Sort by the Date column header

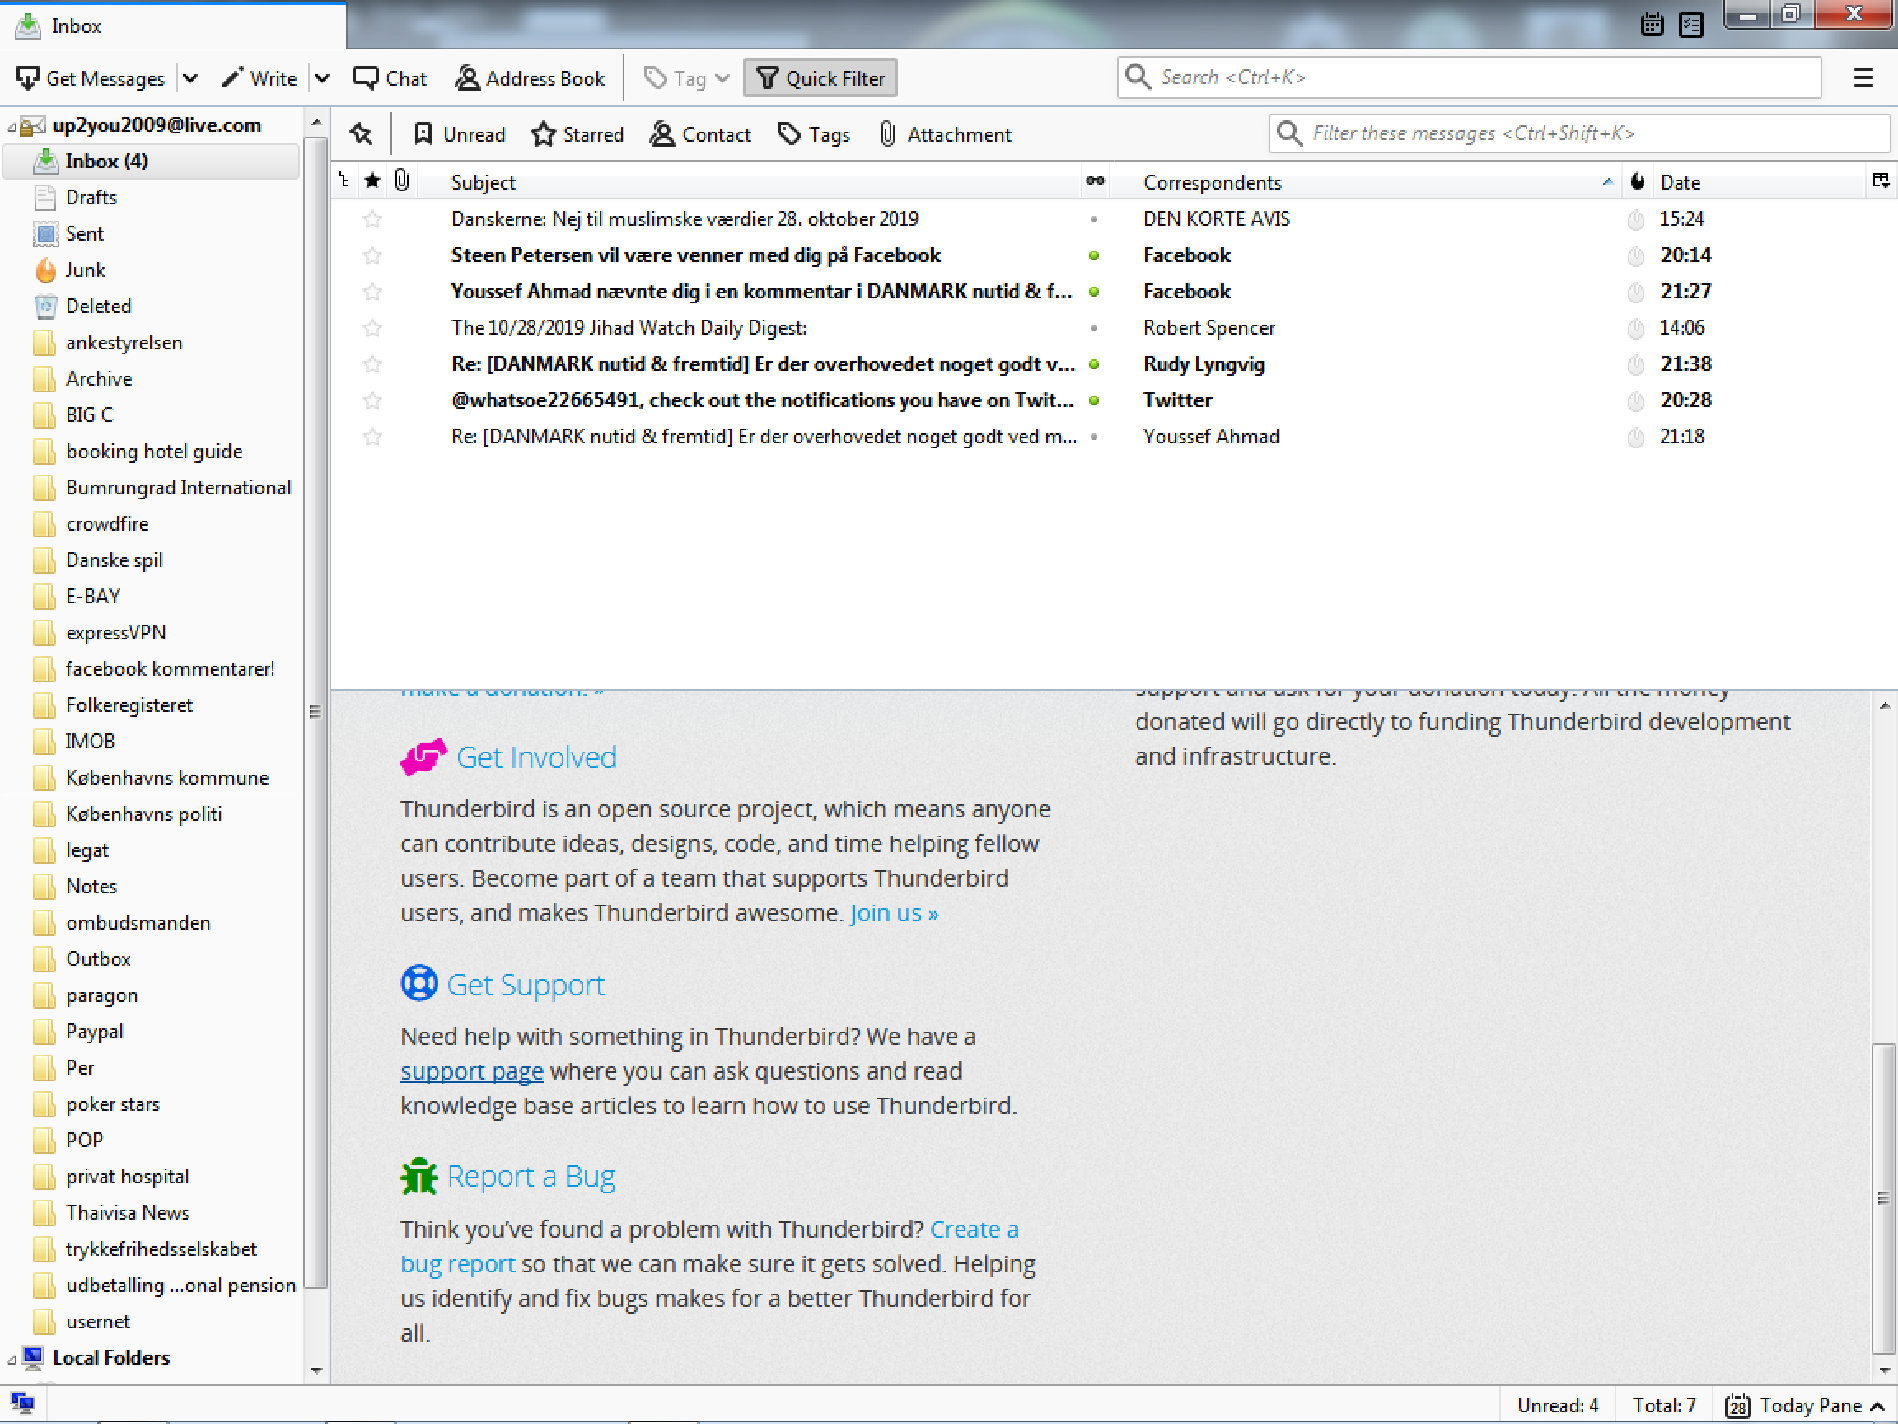(1760, 182)
